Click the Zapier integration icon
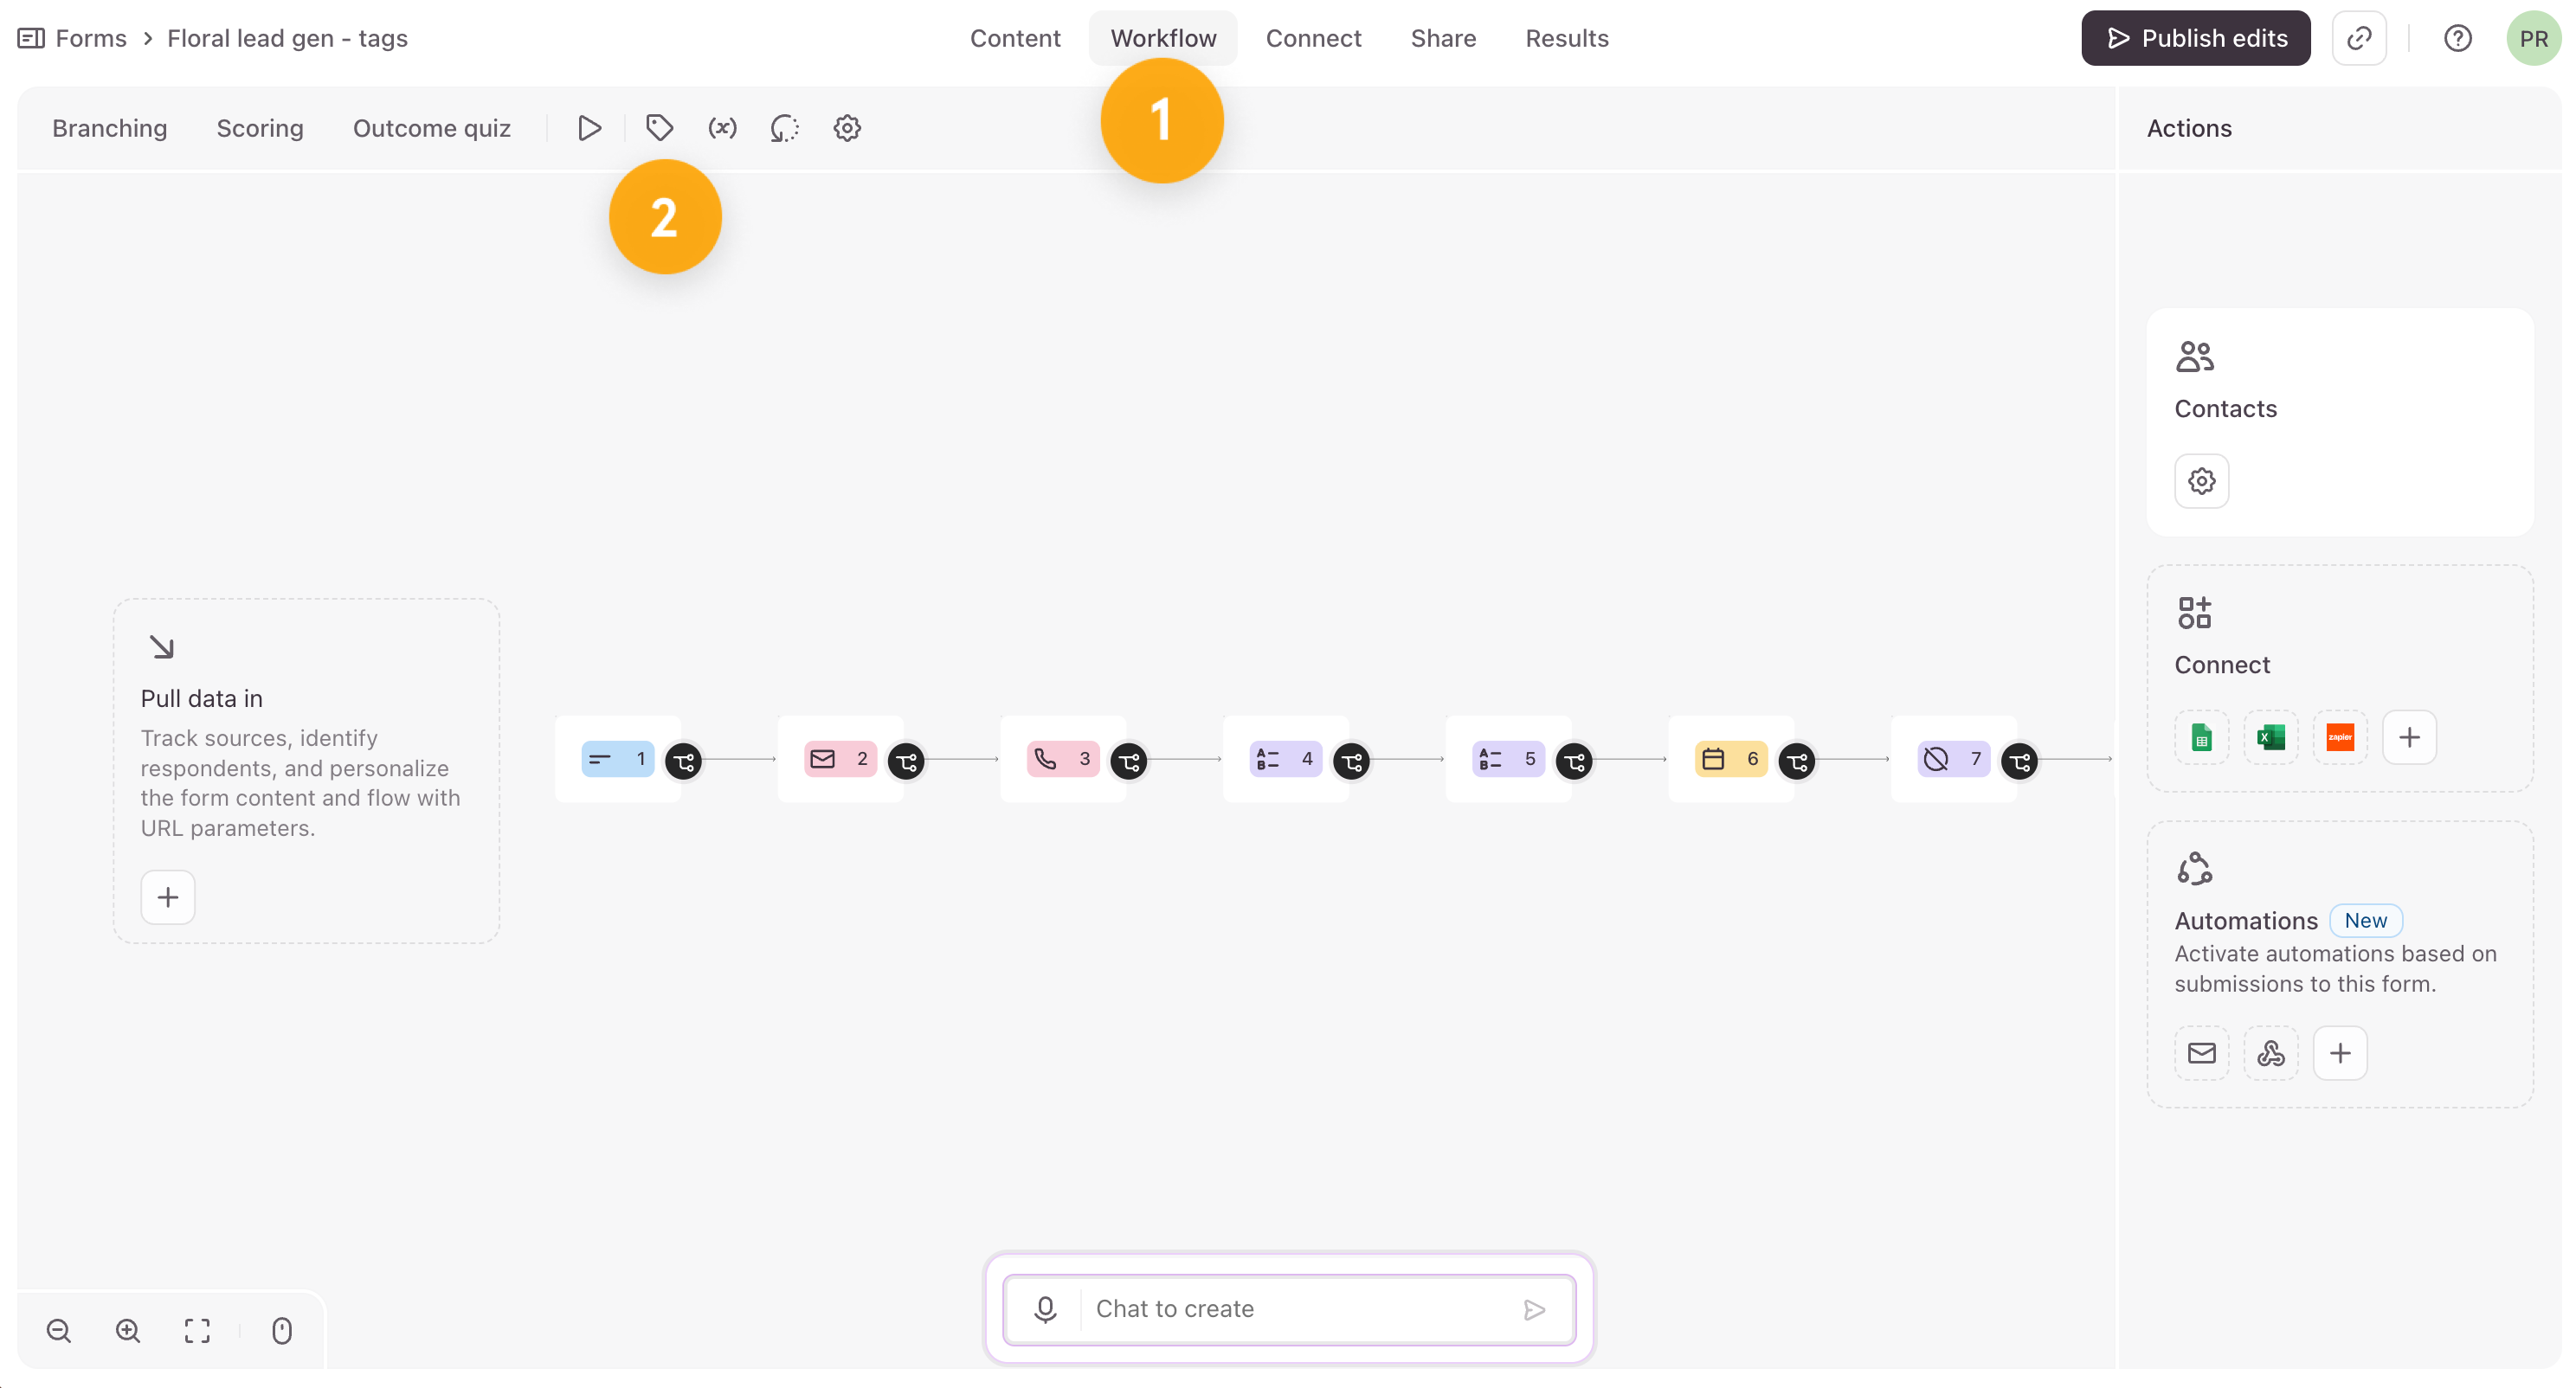Viewport: 2576px width, 1388px height. coord(2340,738)
